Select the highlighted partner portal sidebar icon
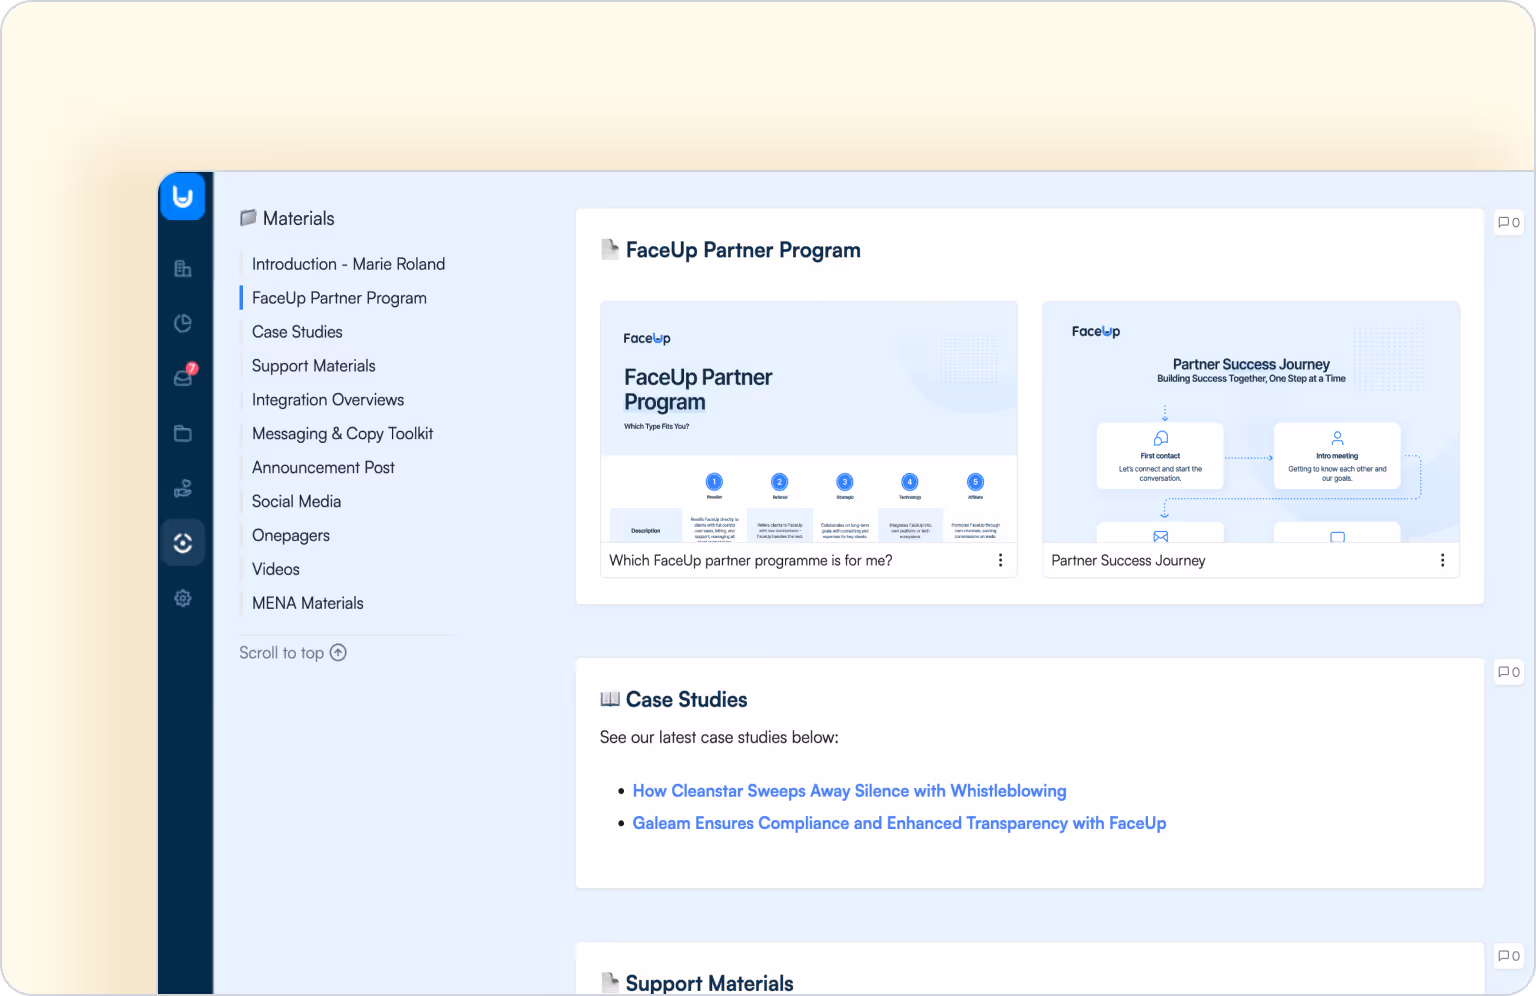The height and width of the screenshot is (996, 1536). coord(183,543)
